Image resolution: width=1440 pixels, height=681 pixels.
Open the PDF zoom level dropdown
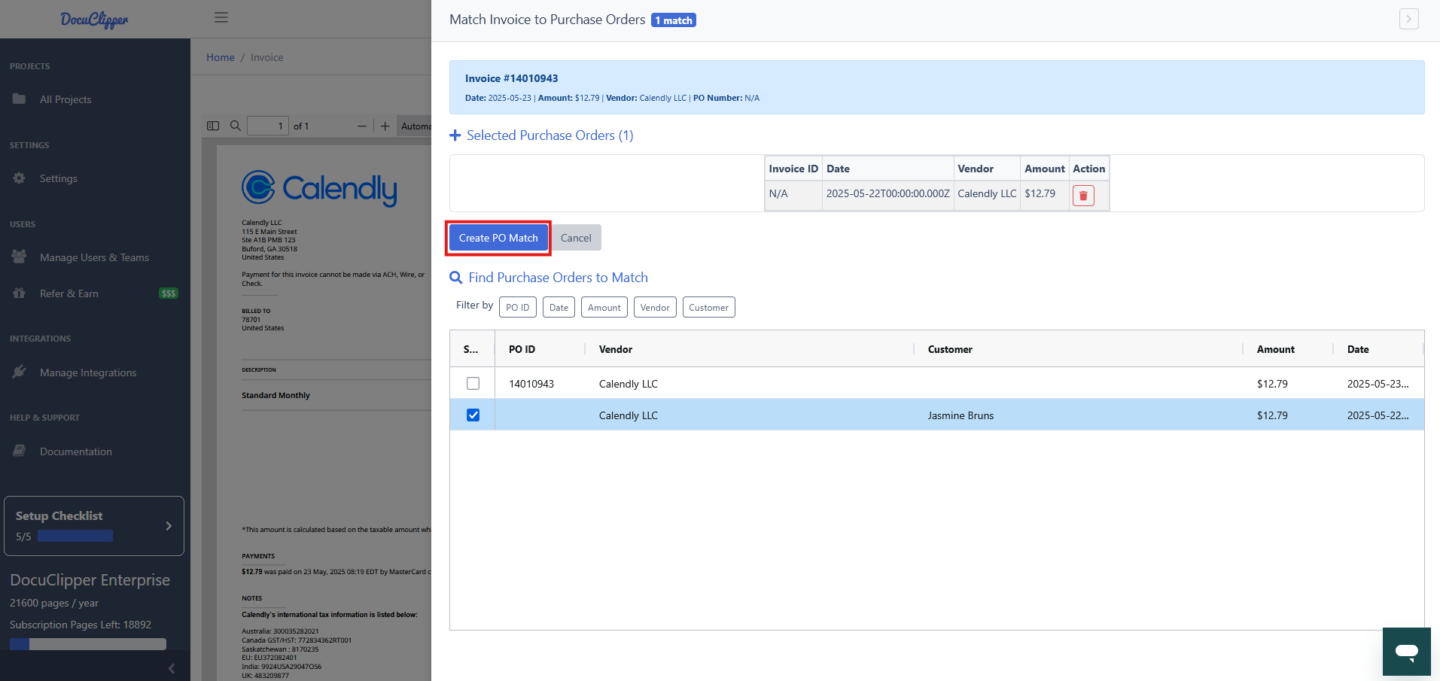point(414,126)
